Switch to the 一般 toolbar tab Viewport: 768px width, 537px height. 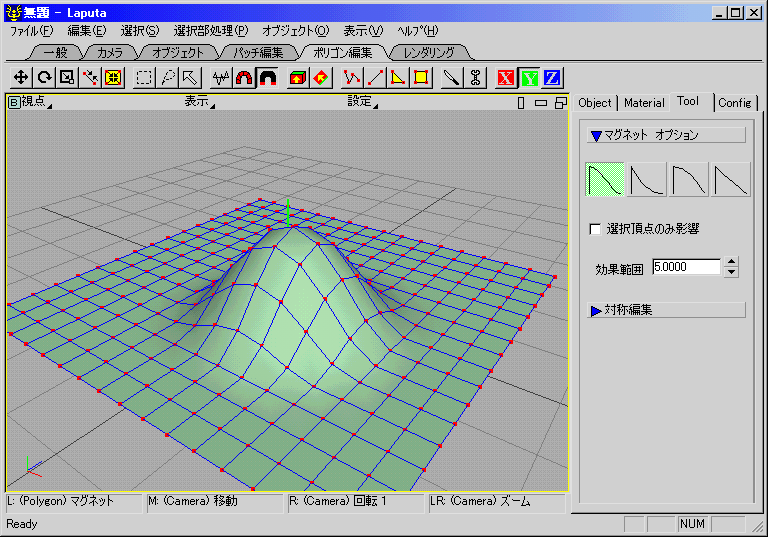coord(55,52)
